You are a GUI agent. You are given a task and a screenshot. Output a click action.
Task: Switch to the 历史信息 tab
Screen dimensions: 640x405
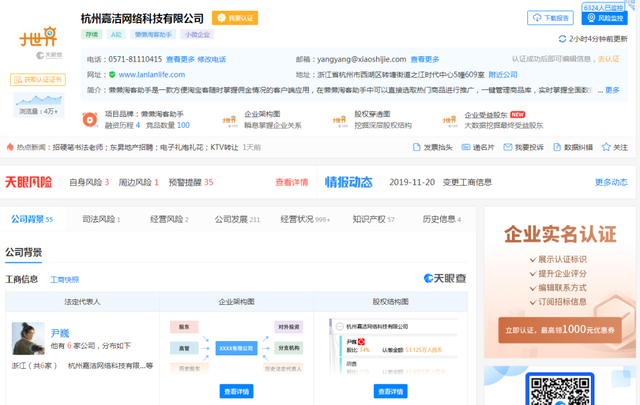pyautogui.click(x=441, y=219)
